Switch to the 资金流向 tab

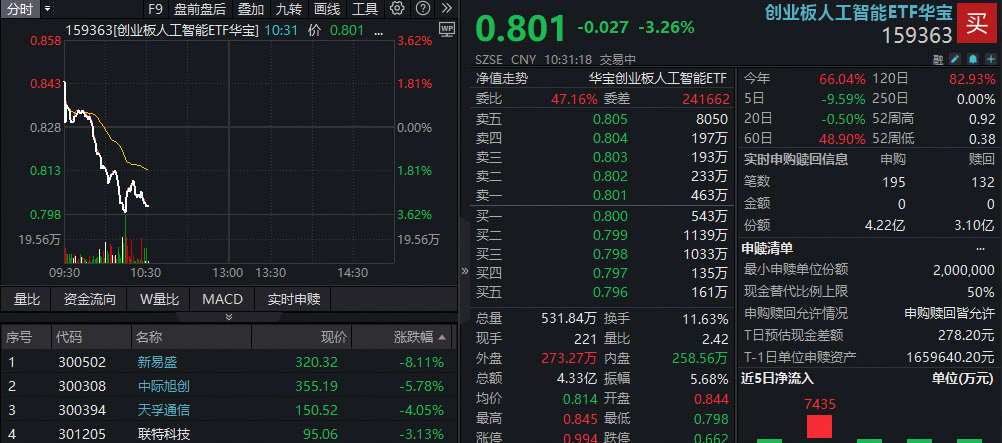click(x=89, y=299)
